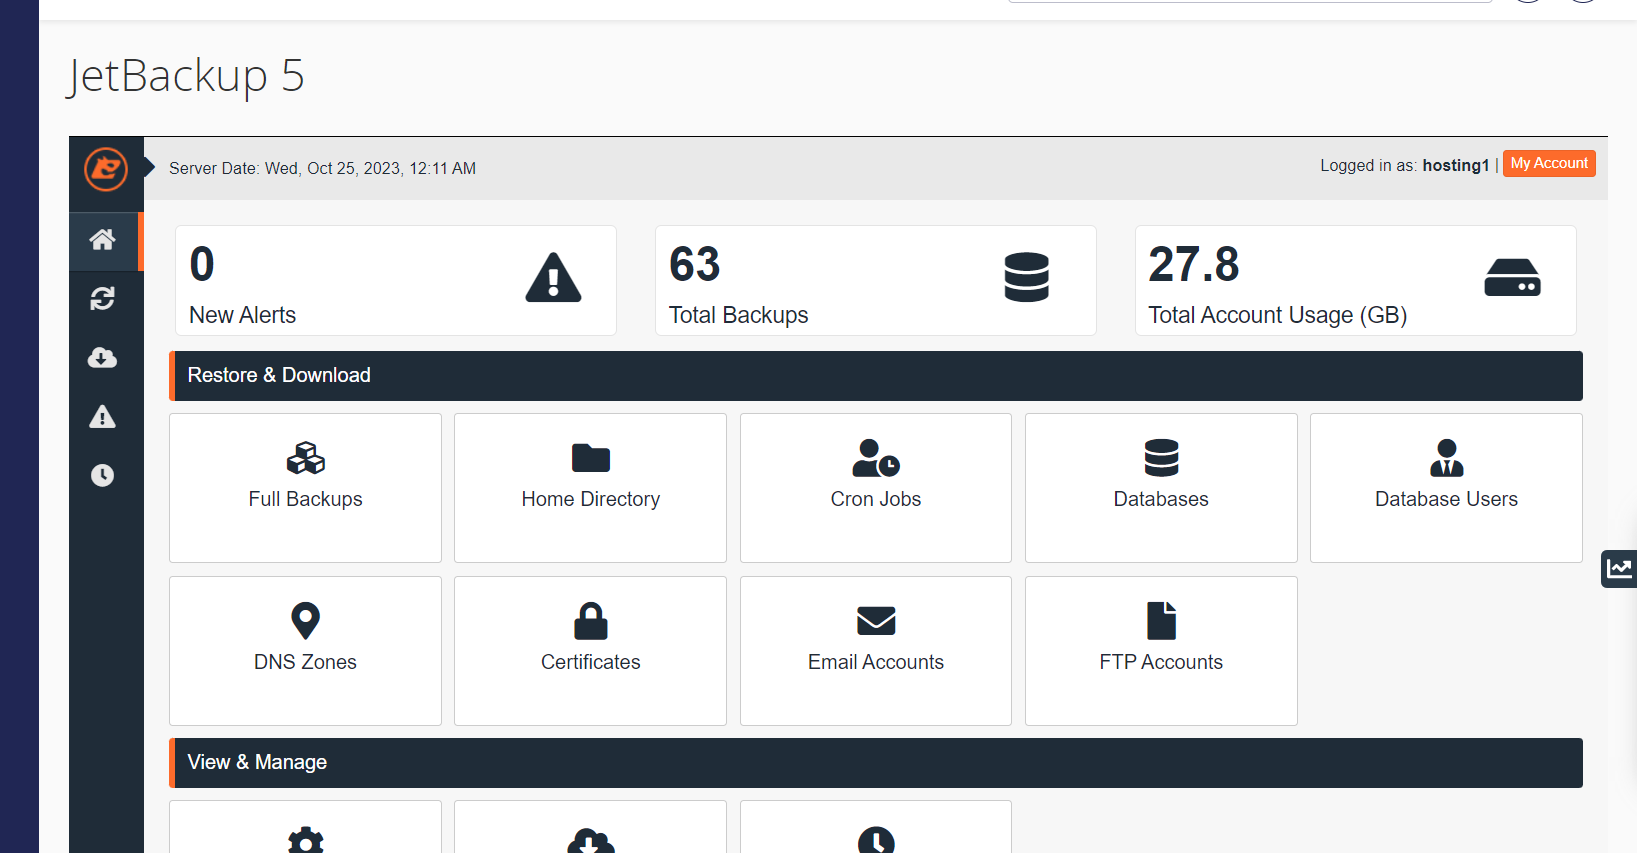Click the JetBackup 5 page title
Screen dimensions: 1637x853
coord(186,76)
